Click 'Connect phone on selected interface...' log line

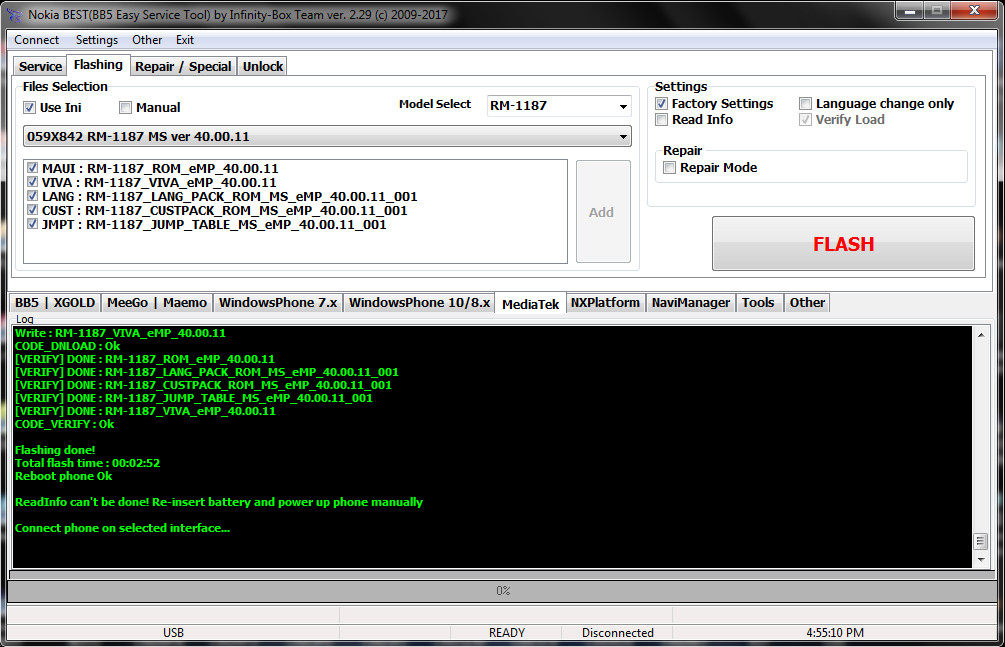[x=122, y=528]
